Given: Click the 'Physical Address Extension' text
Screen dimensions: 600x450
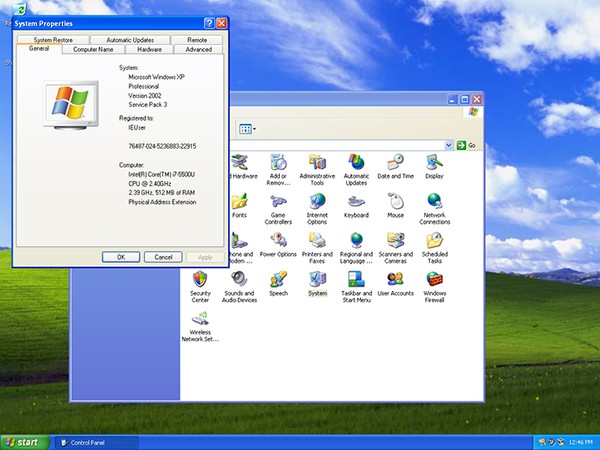Looking at the screenshot, I should 162,202.
